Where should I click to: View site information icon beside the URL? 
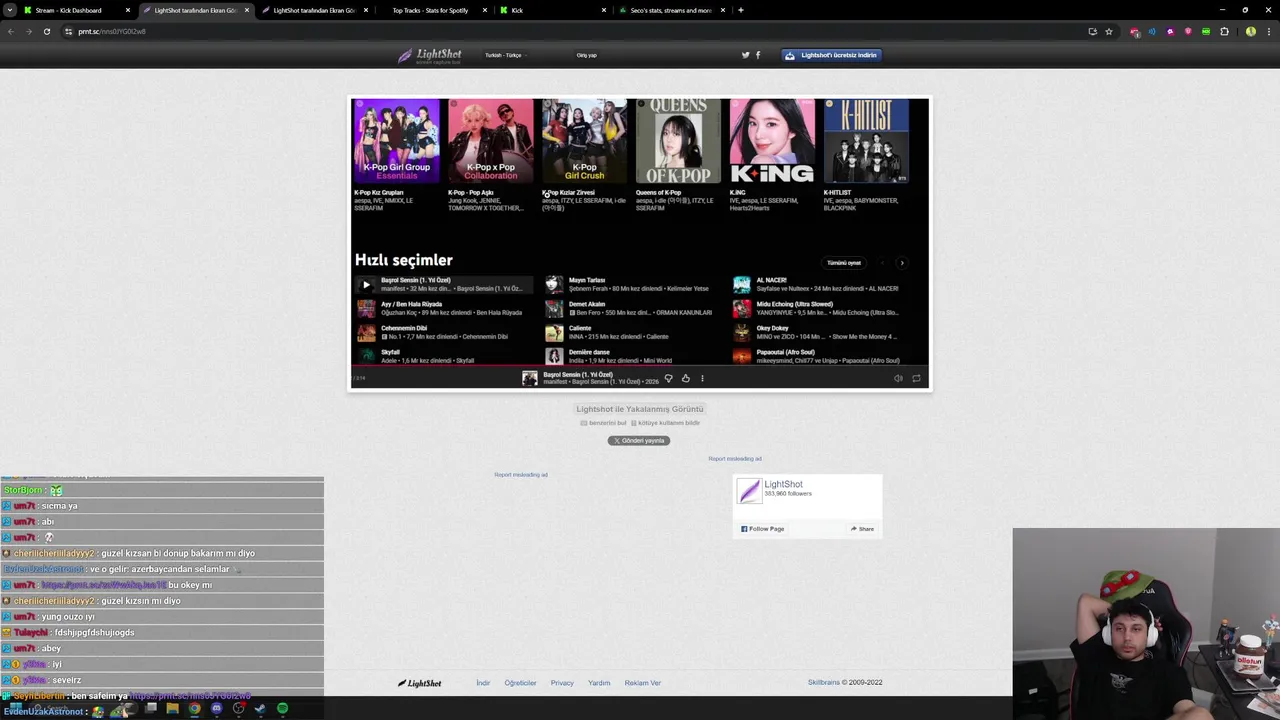click(68, 31)
